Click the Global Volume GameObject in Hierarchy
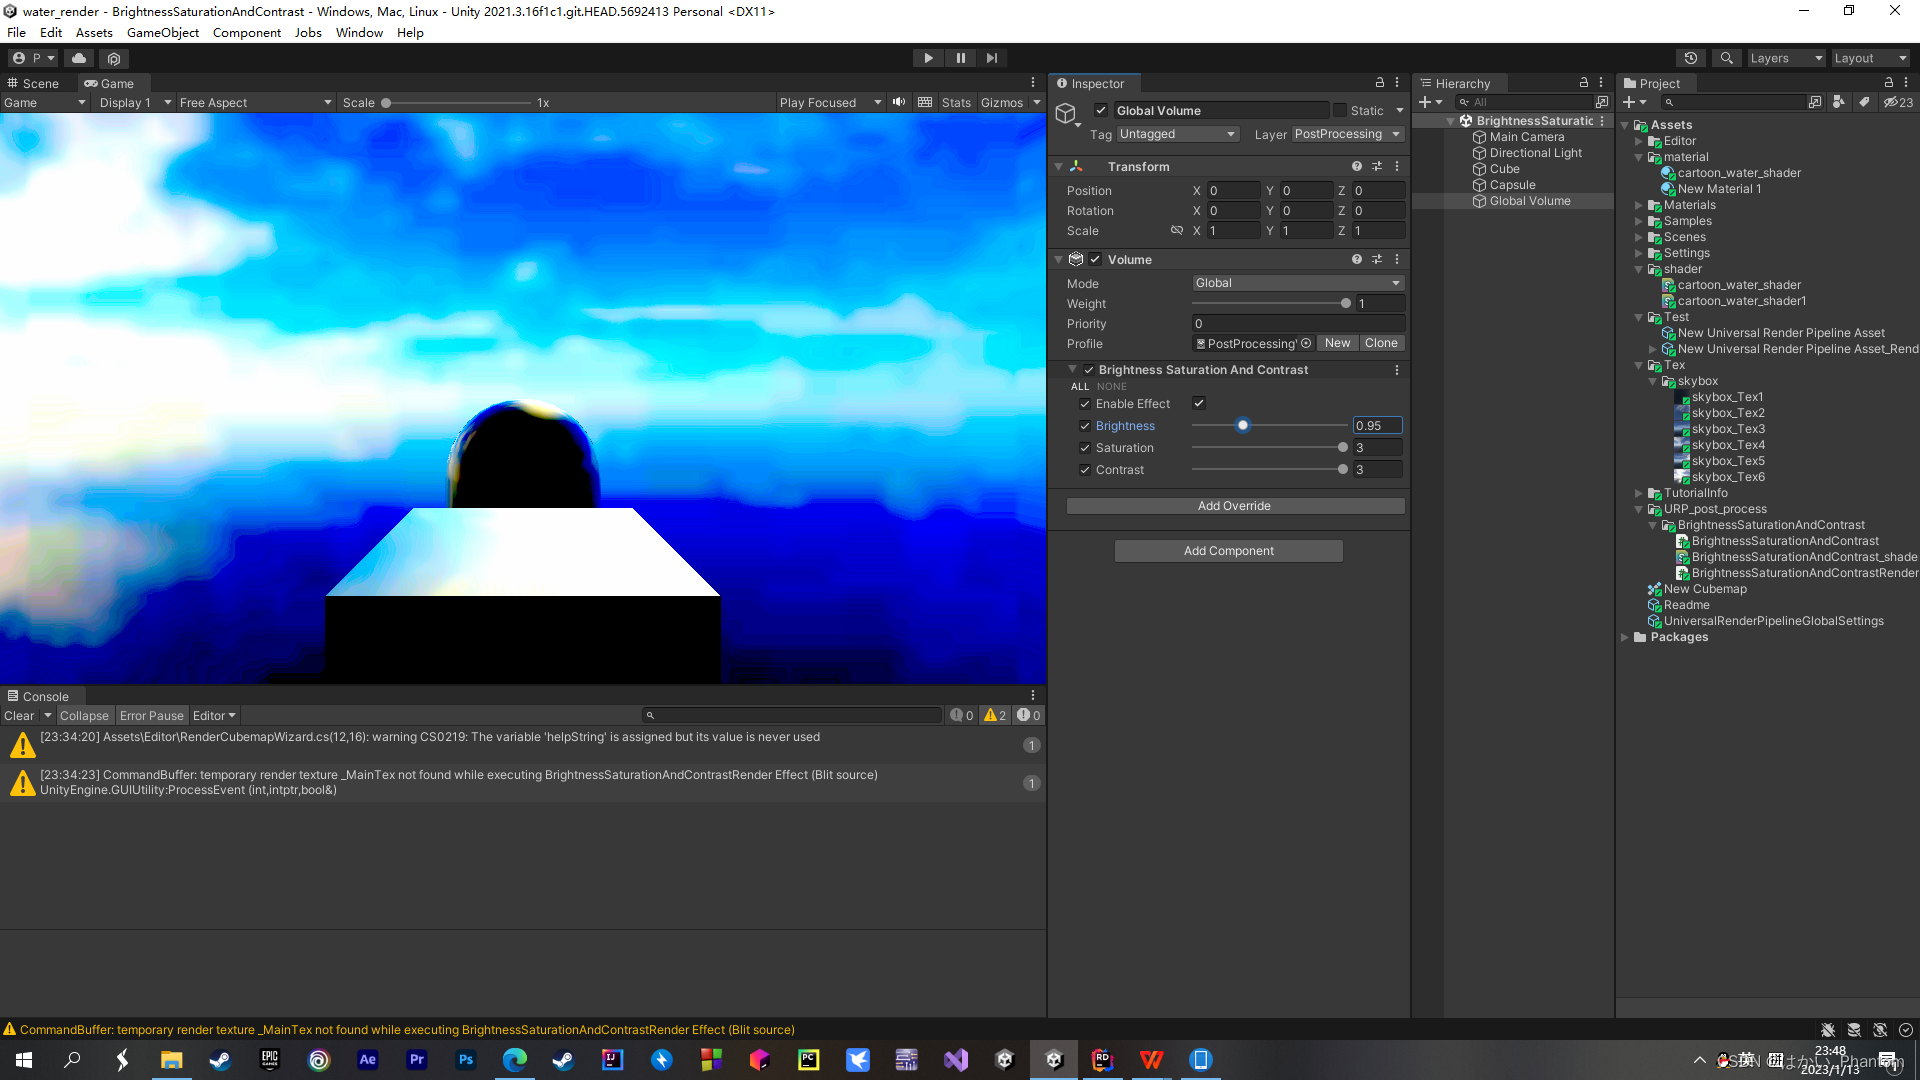1920x1080 pixels. tap(1530, 200)
